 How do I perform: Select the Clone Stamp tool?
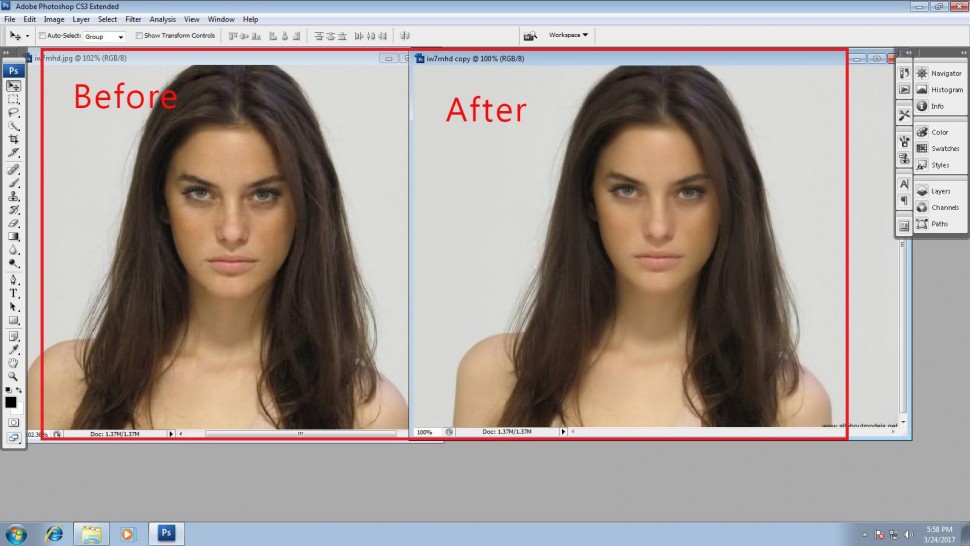[x=14, y=196]
